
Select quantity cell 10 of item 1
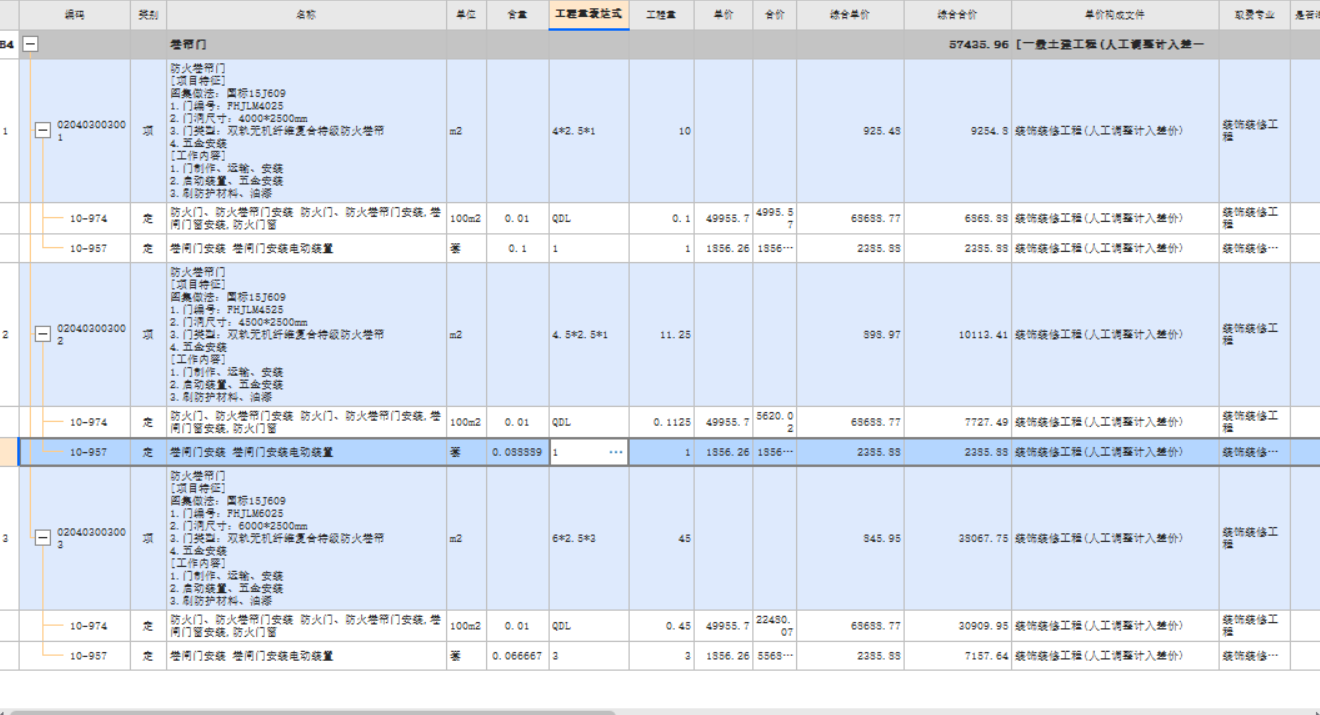661,131
